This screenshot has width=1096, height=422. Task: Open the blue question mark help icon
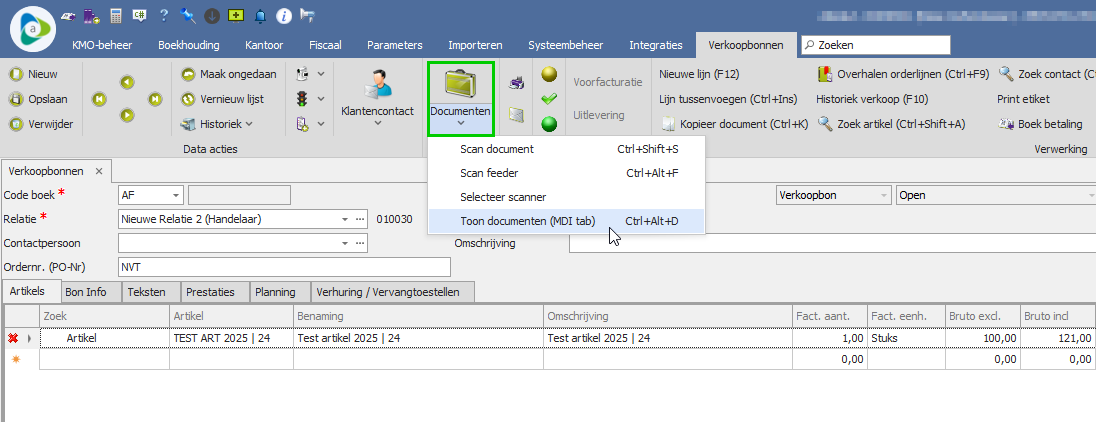click(x=164, y=16)
